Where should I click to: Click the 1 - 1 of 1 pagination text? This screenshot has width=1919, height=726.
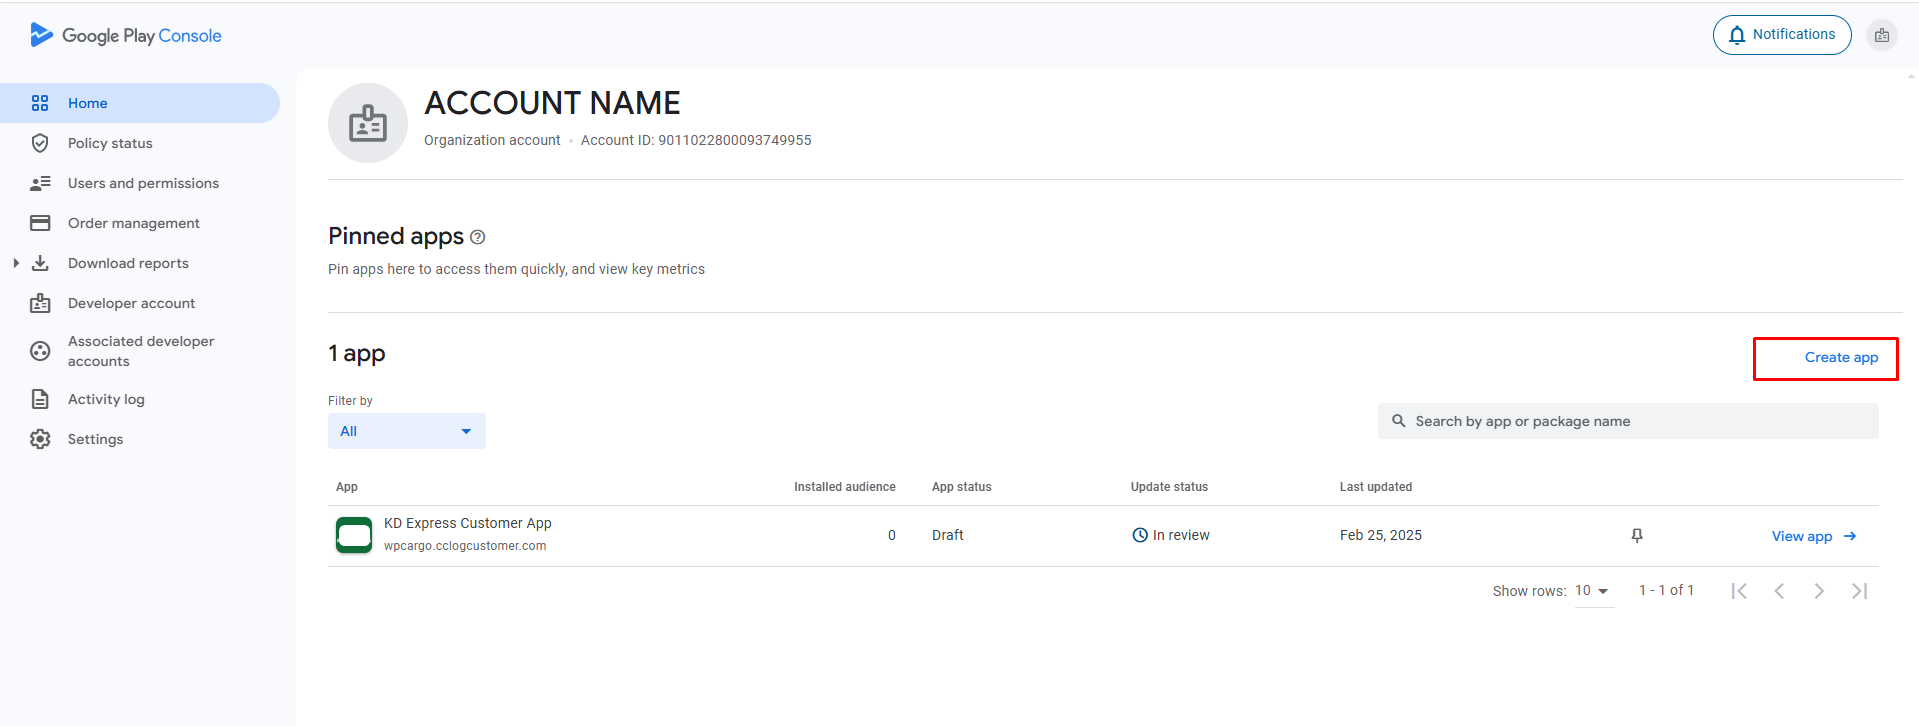[1666, 590]
